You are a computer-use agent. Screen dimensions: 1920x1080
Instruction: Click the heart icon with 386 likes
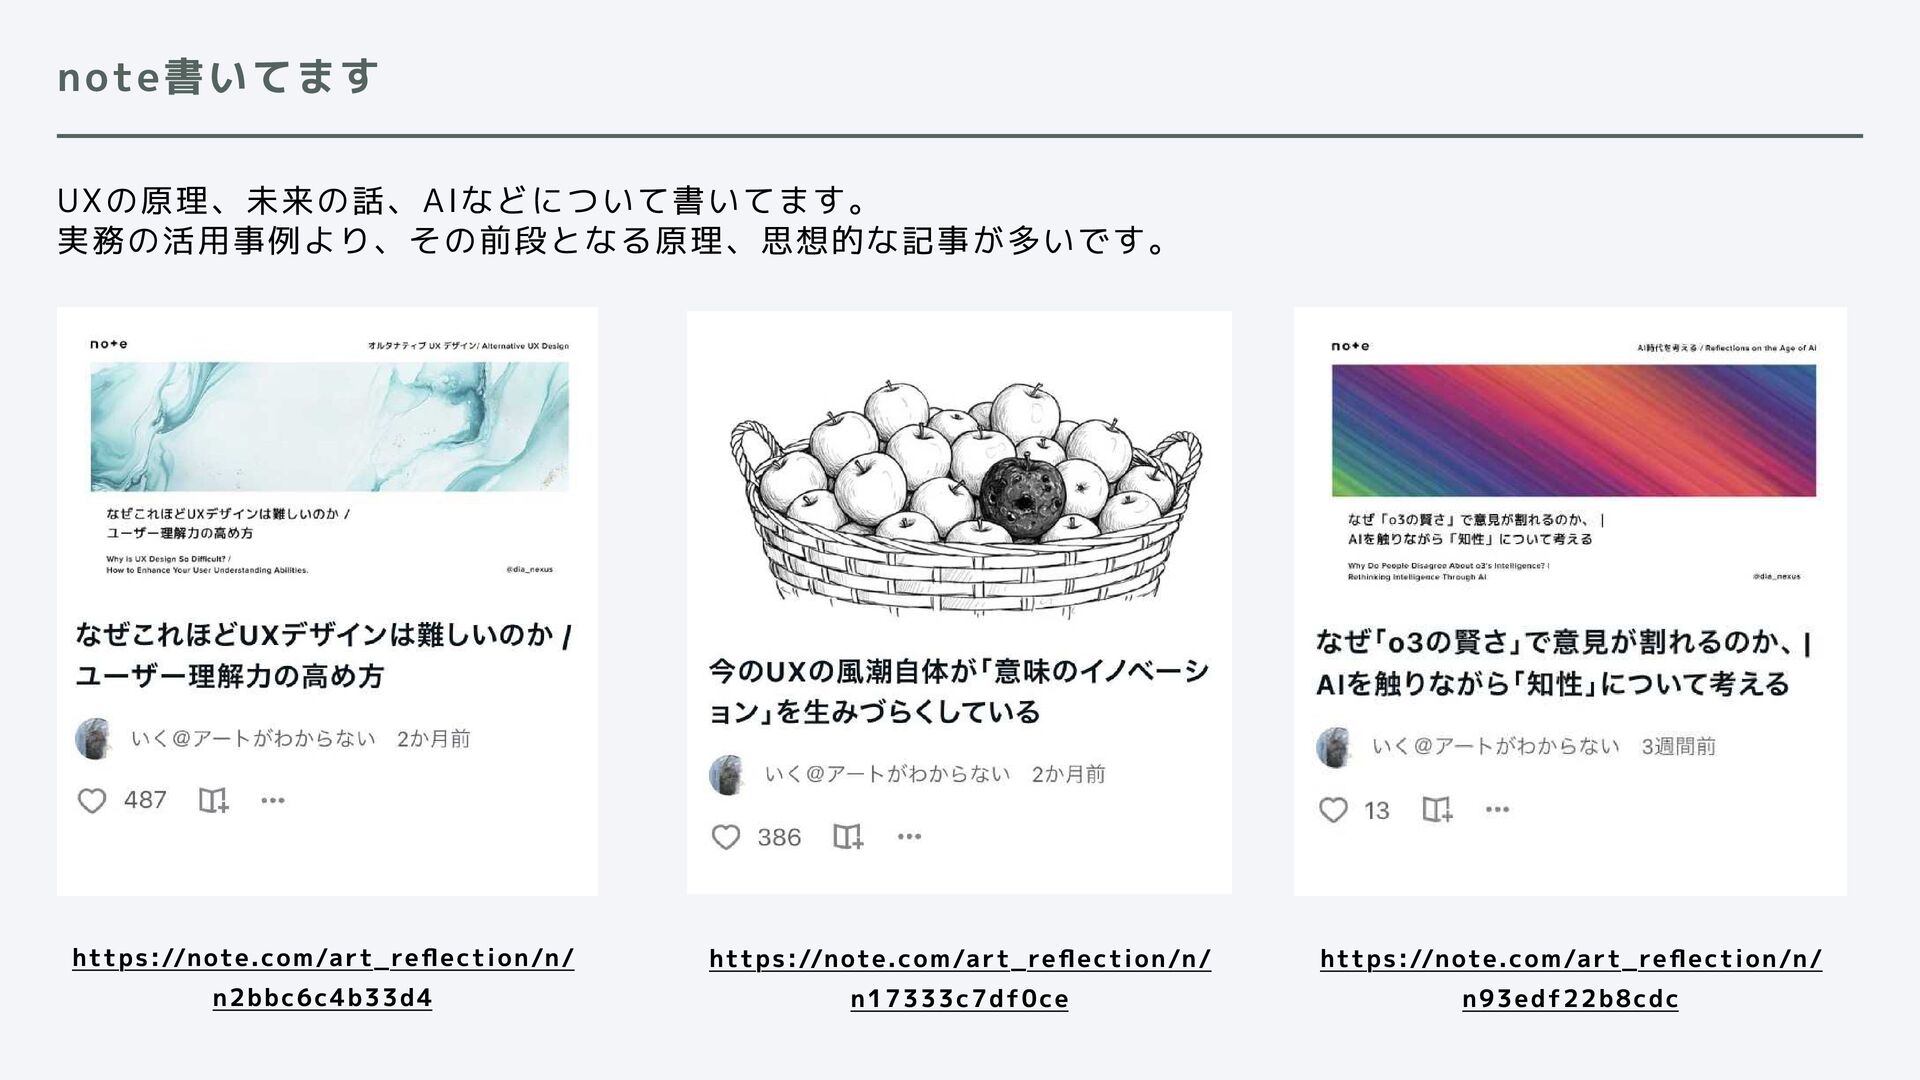point(726,837)
